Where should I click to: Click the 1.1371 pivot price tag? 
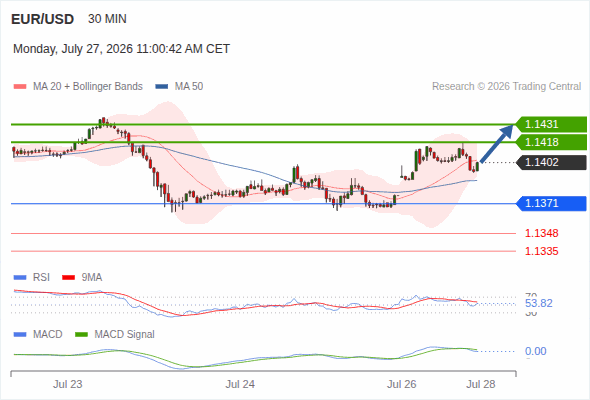coord(551,203)
